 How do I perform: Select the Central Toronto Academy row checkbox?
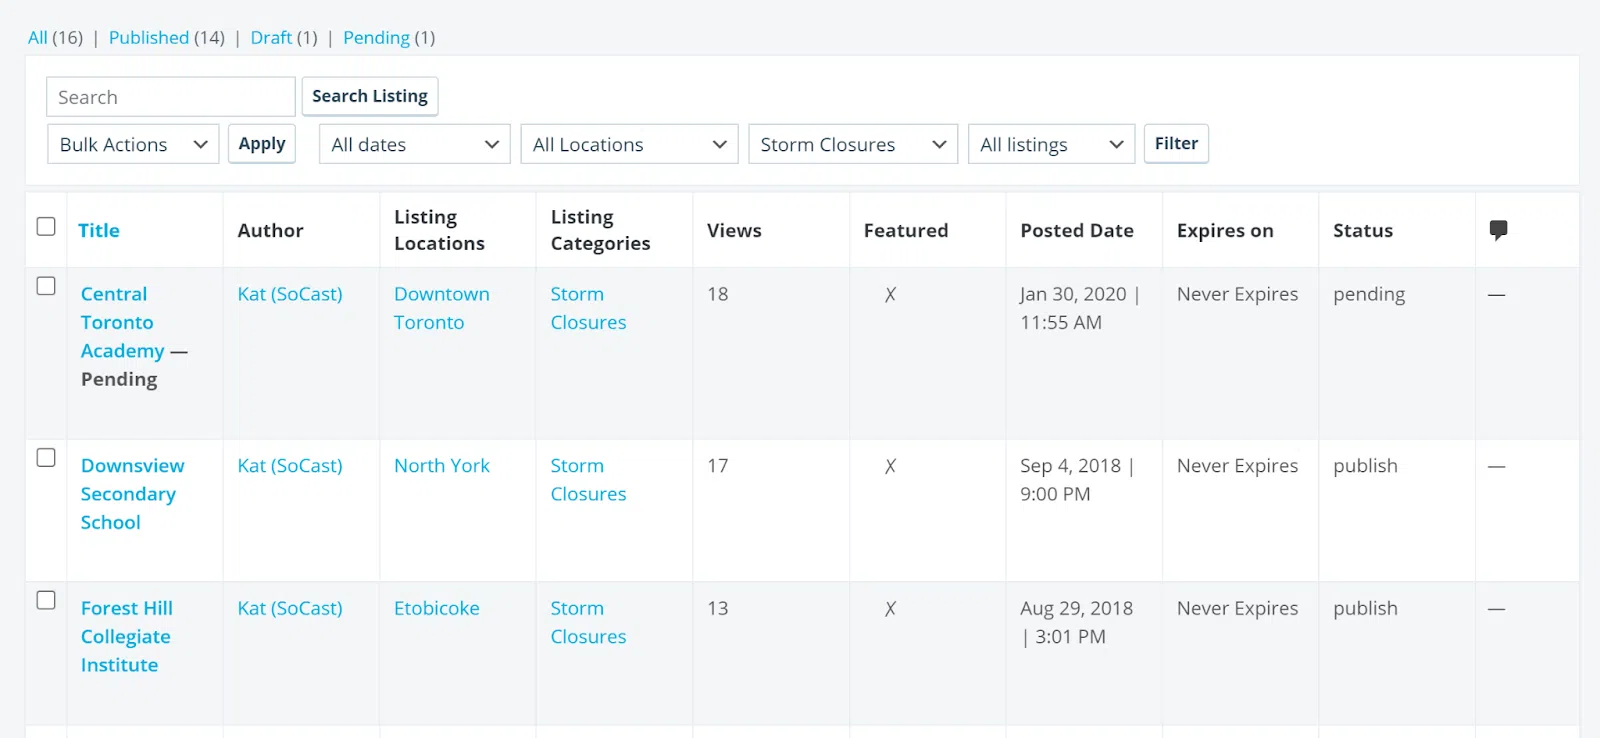pyautogui.click(x=46, y=286)
